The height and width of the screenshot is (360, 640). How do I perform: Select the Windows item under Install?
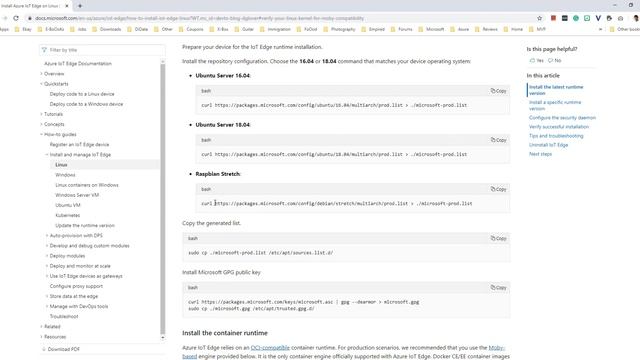(x=65, y=175)
